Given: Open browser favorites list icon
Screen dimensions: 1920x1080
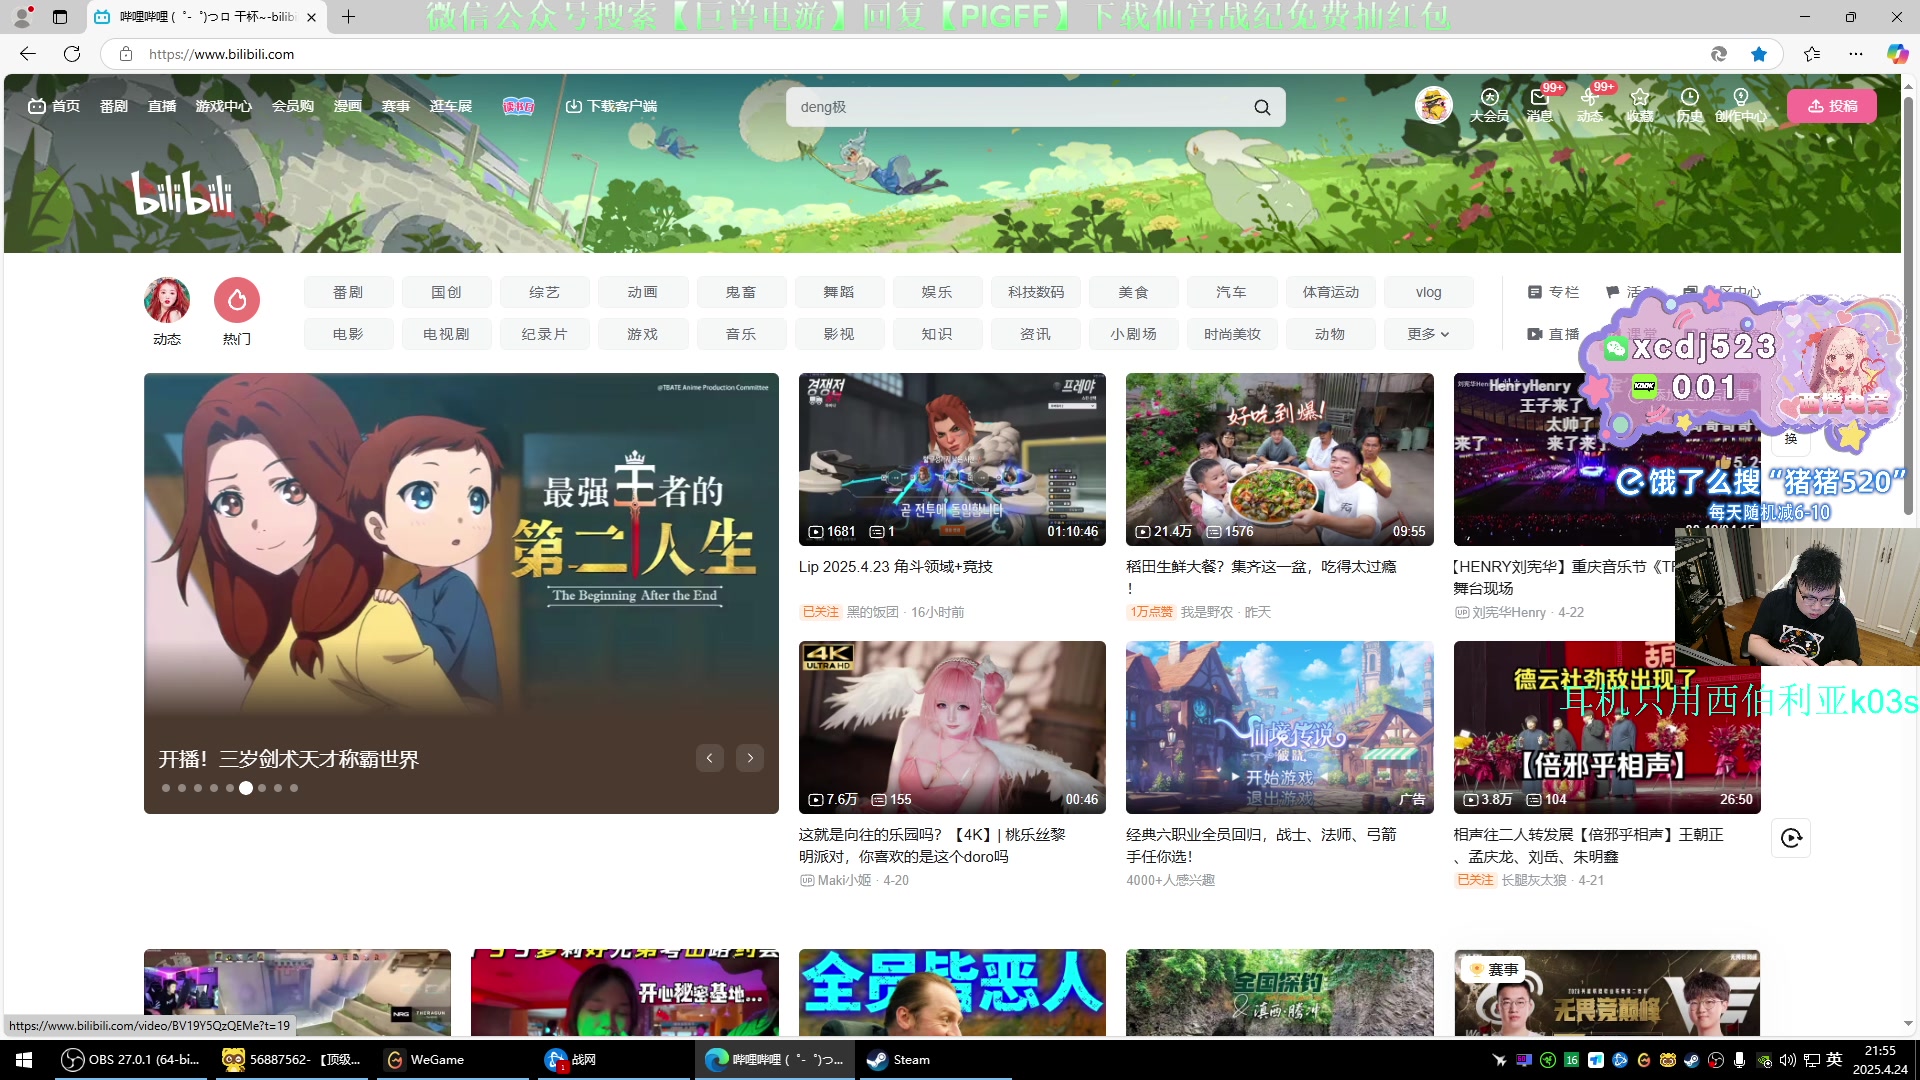Looking at the screenshot, I should (1812, 54).
